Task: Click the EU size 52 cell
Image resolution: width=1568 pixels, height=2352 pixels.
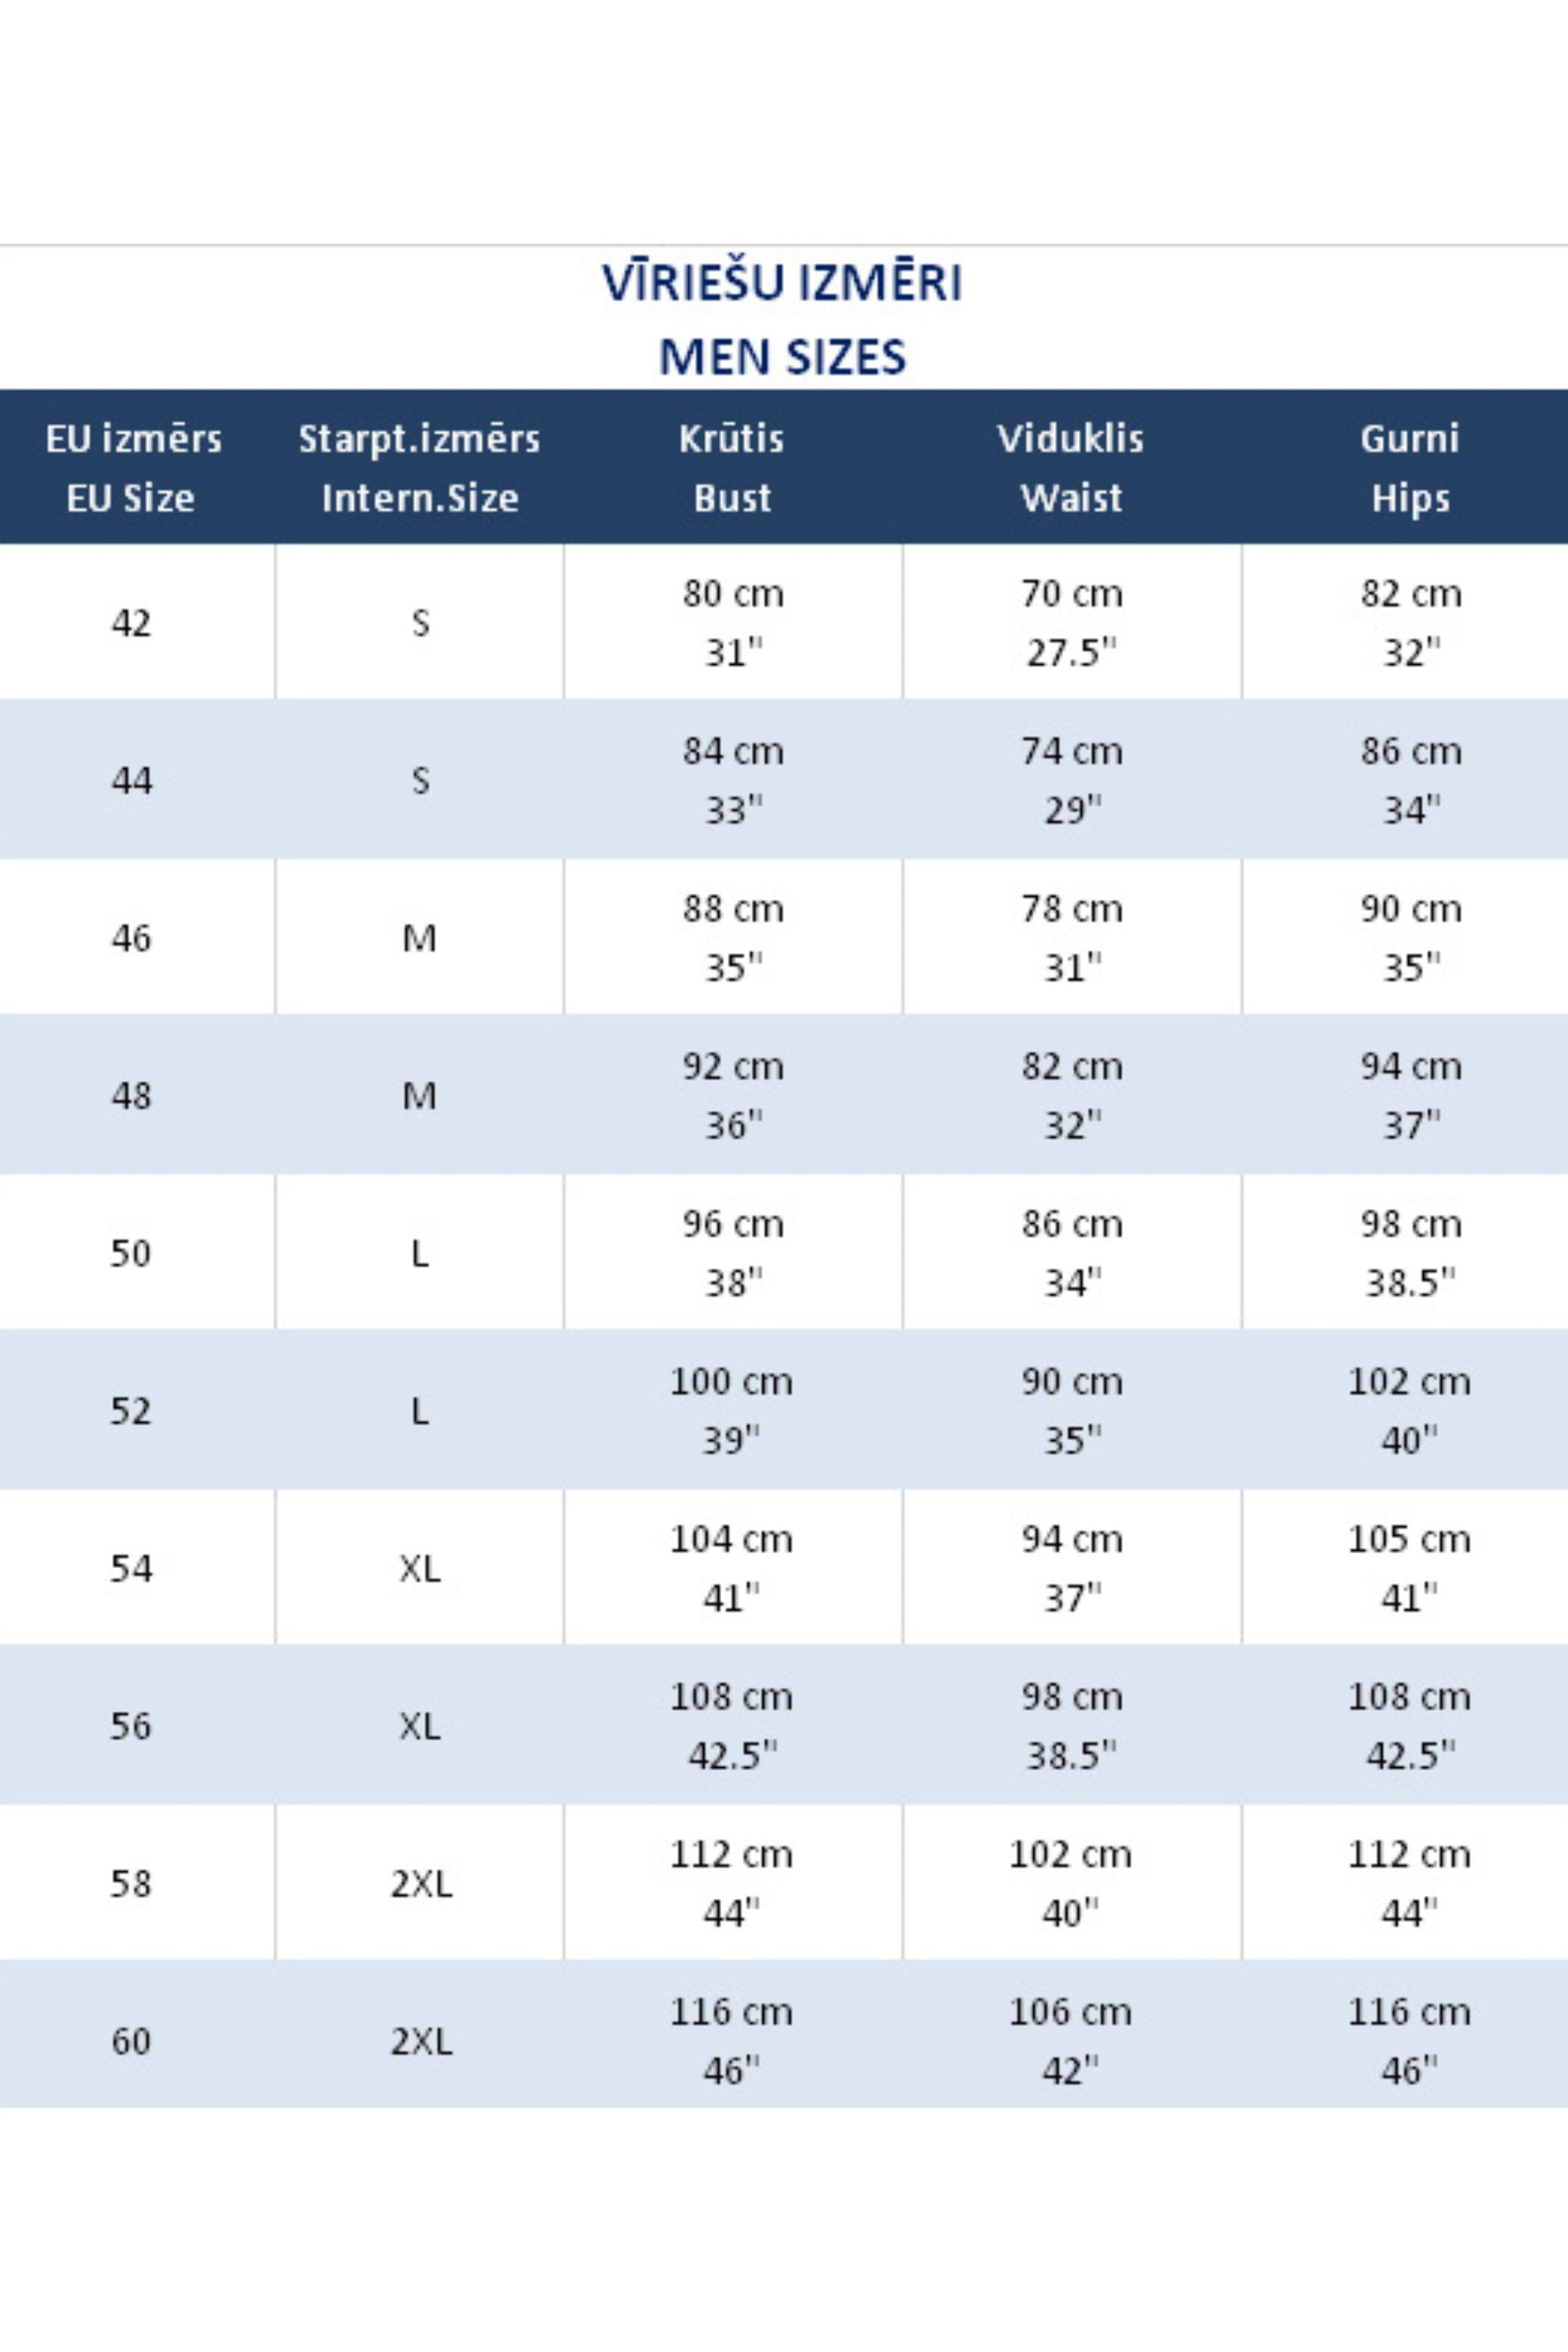Action: [x=131, y=1410]
